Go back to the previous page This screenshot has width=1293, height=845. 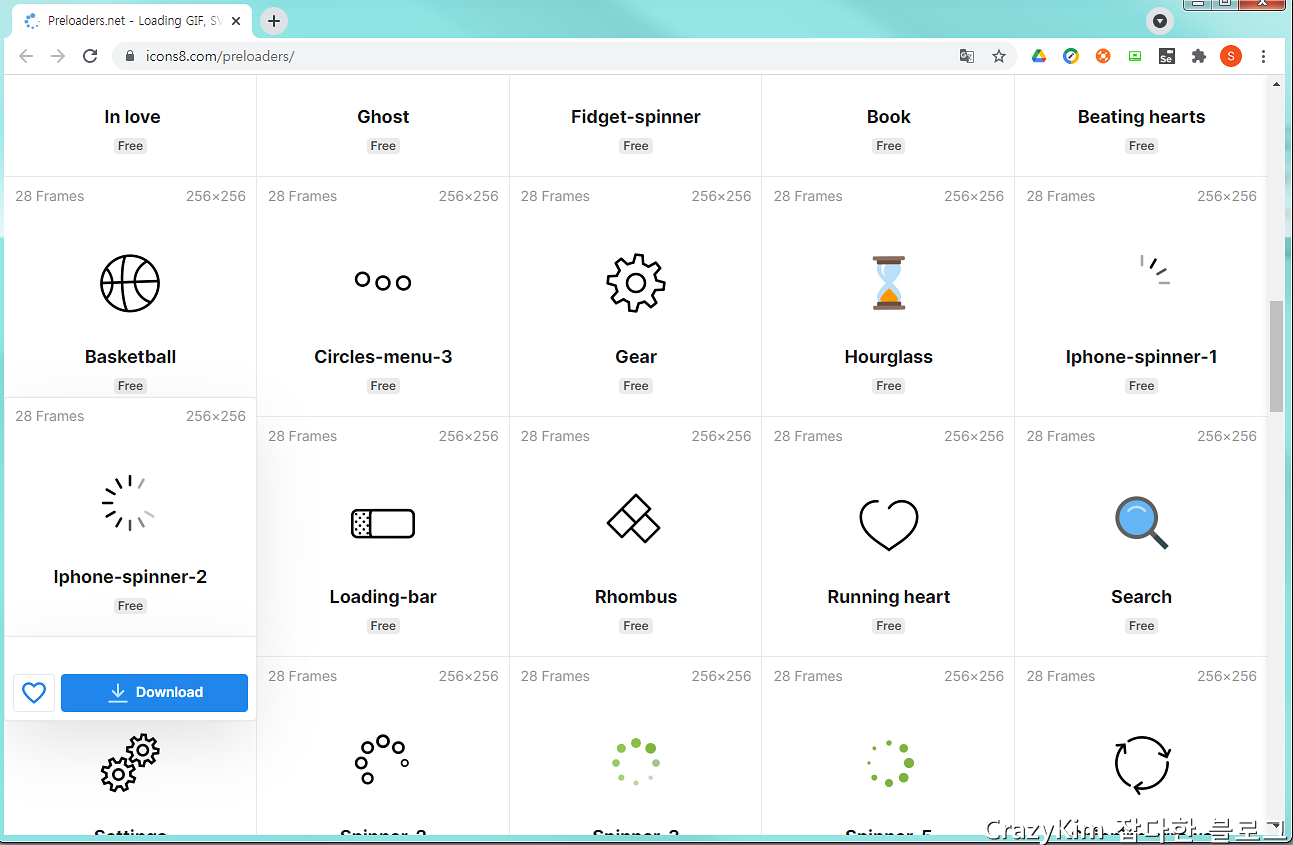point(26,56)
